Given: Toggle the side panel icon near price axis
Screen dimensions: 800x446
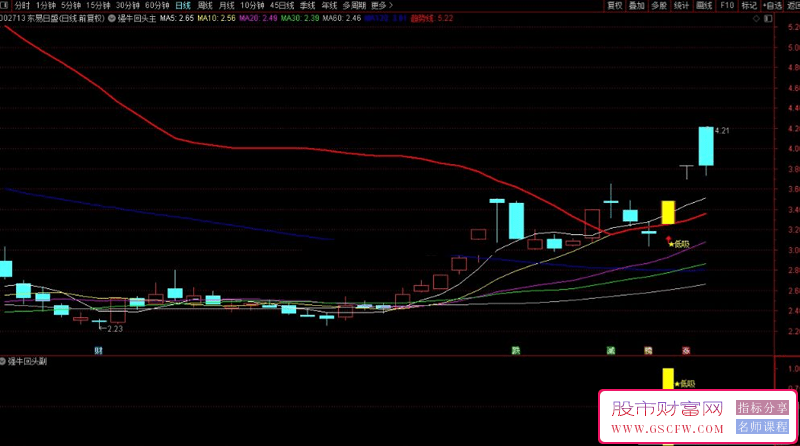Looking at the screenshot, I should (x=768, y=18).
